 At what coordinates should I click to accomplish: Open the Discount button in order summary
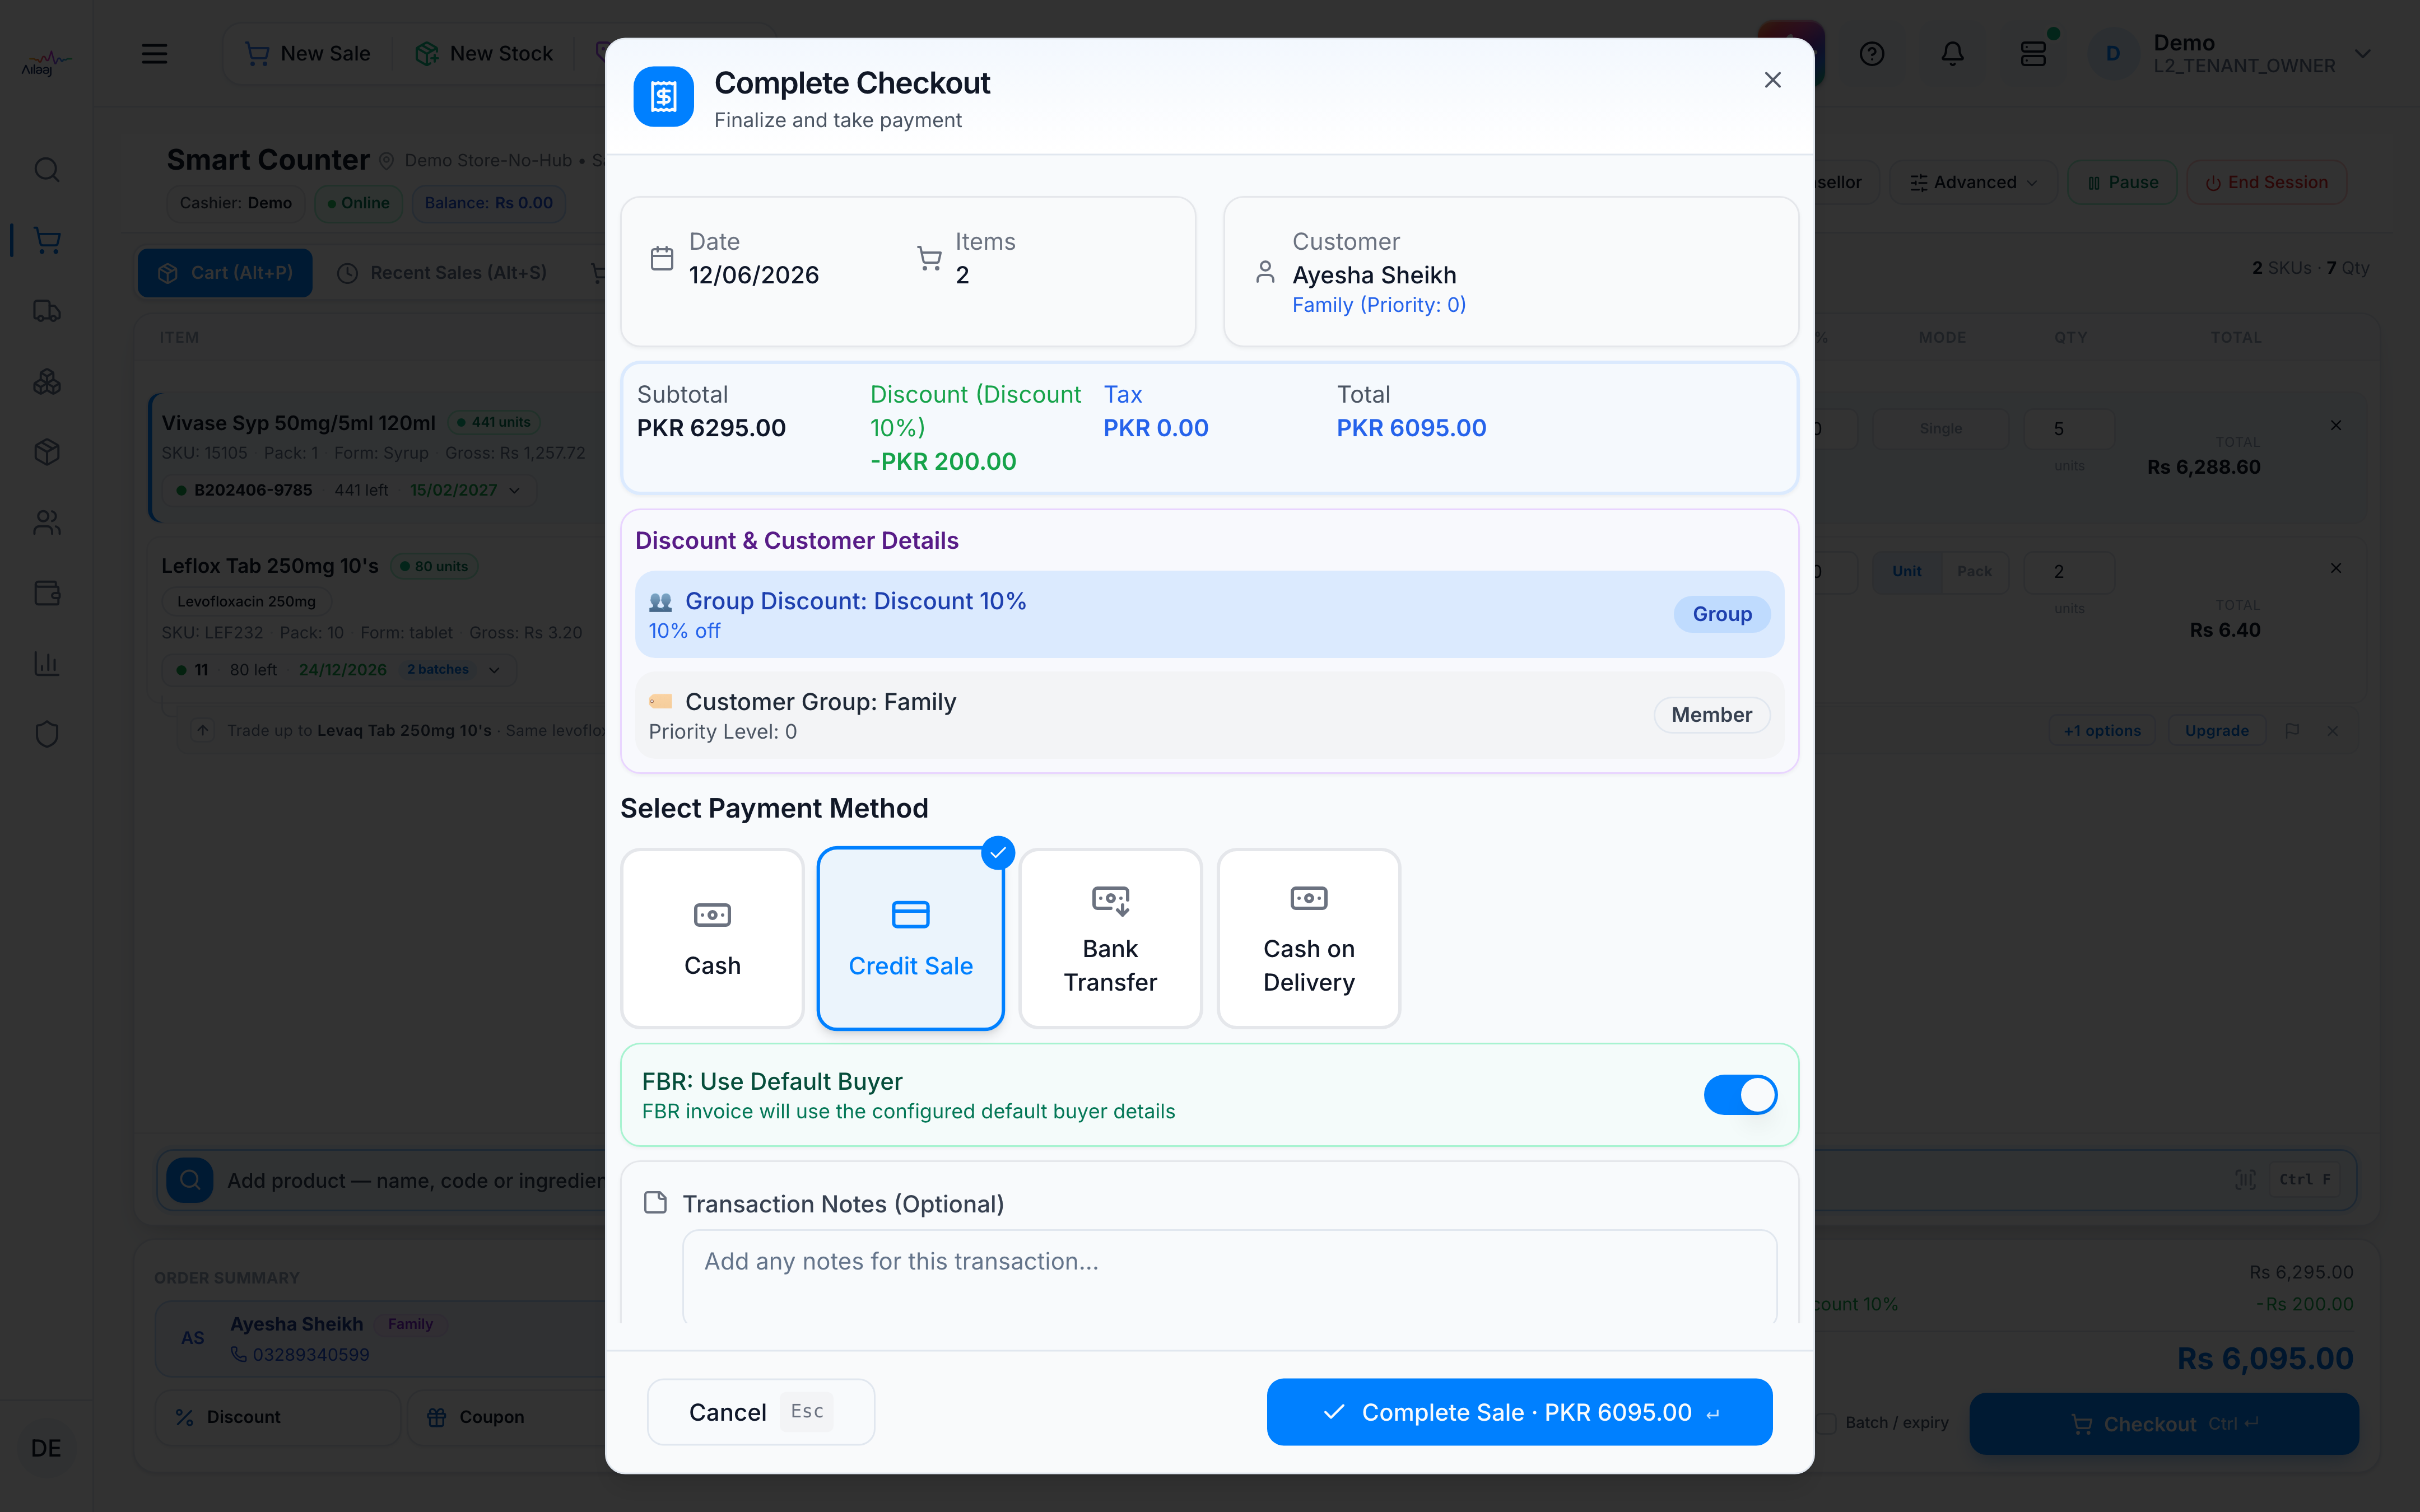277,1417
